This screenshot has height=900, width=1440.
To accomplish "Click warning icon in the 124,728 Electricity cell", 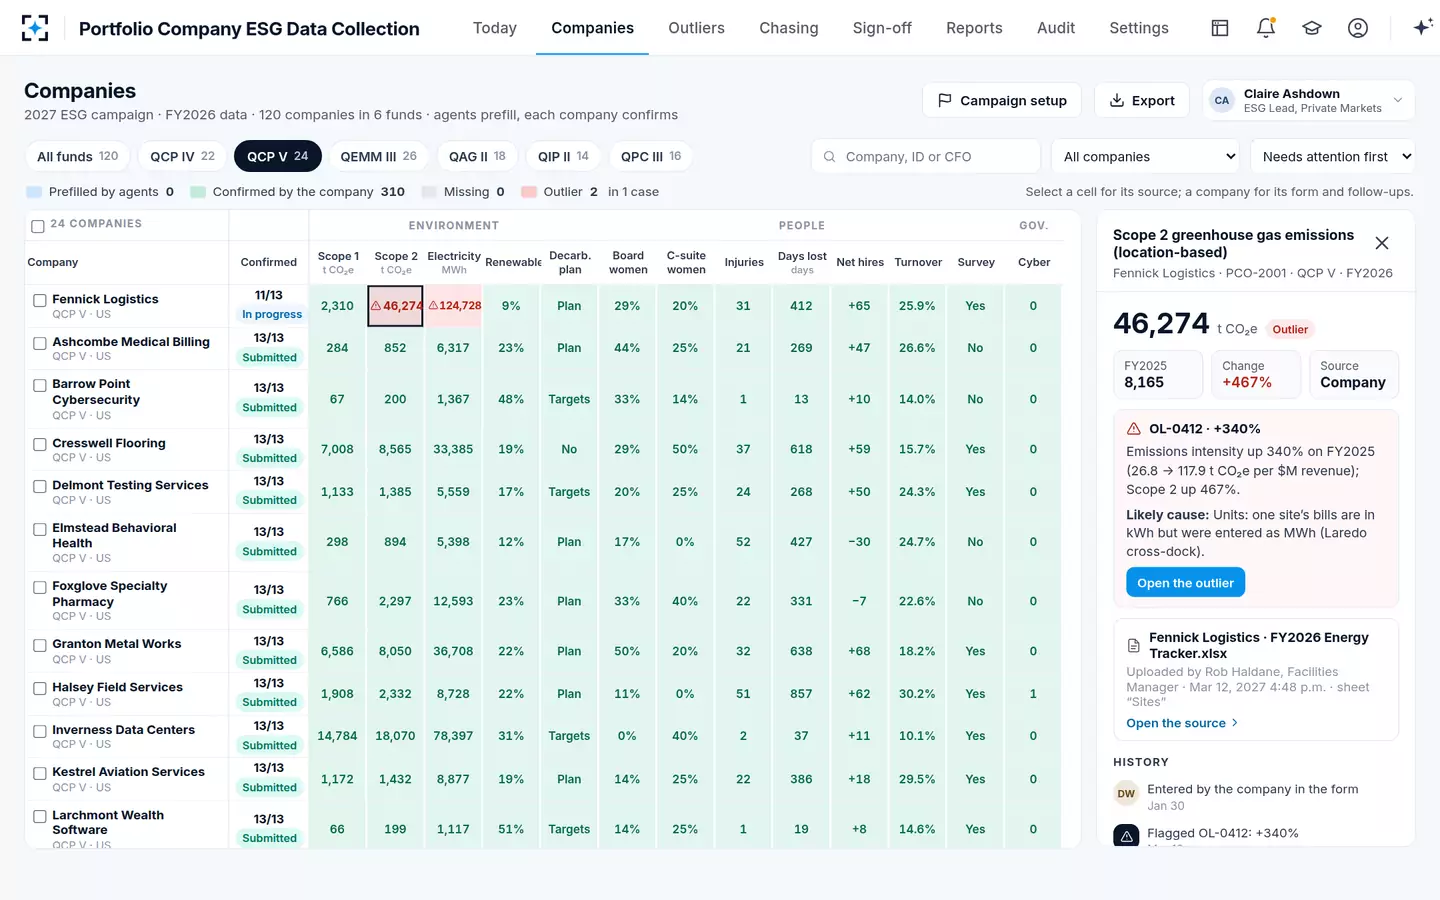I will pos(433,306).
